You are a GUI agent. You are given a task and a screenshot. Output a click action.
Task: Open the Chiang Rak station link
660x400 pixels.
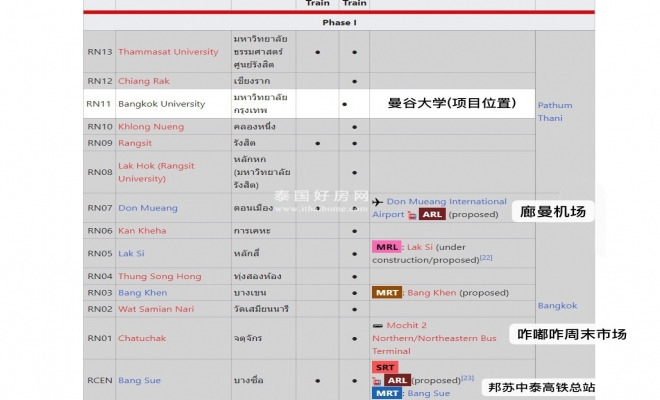coord(144,81)
